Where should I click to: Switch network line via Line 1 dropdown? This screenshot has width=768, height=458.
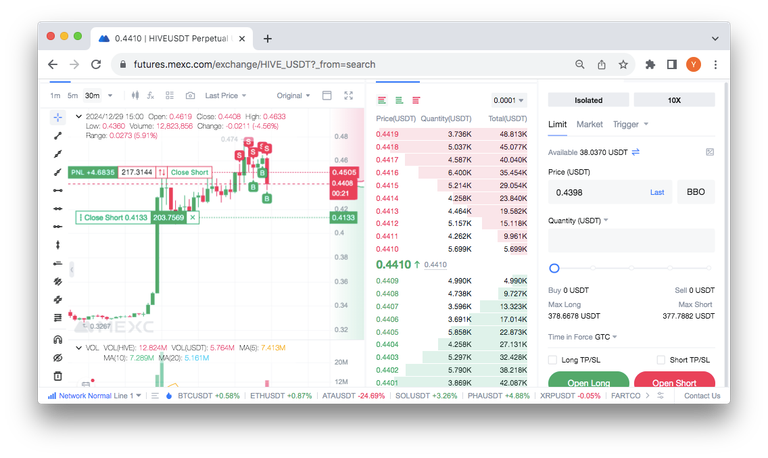click(x=127, y=396)
